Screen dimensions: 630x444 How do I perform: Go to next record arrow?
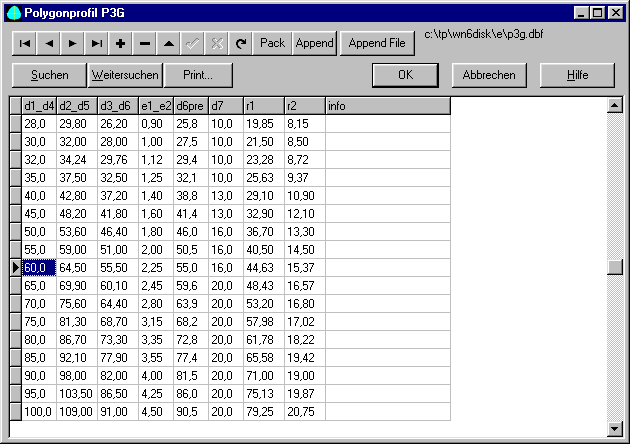pos(72,44)
